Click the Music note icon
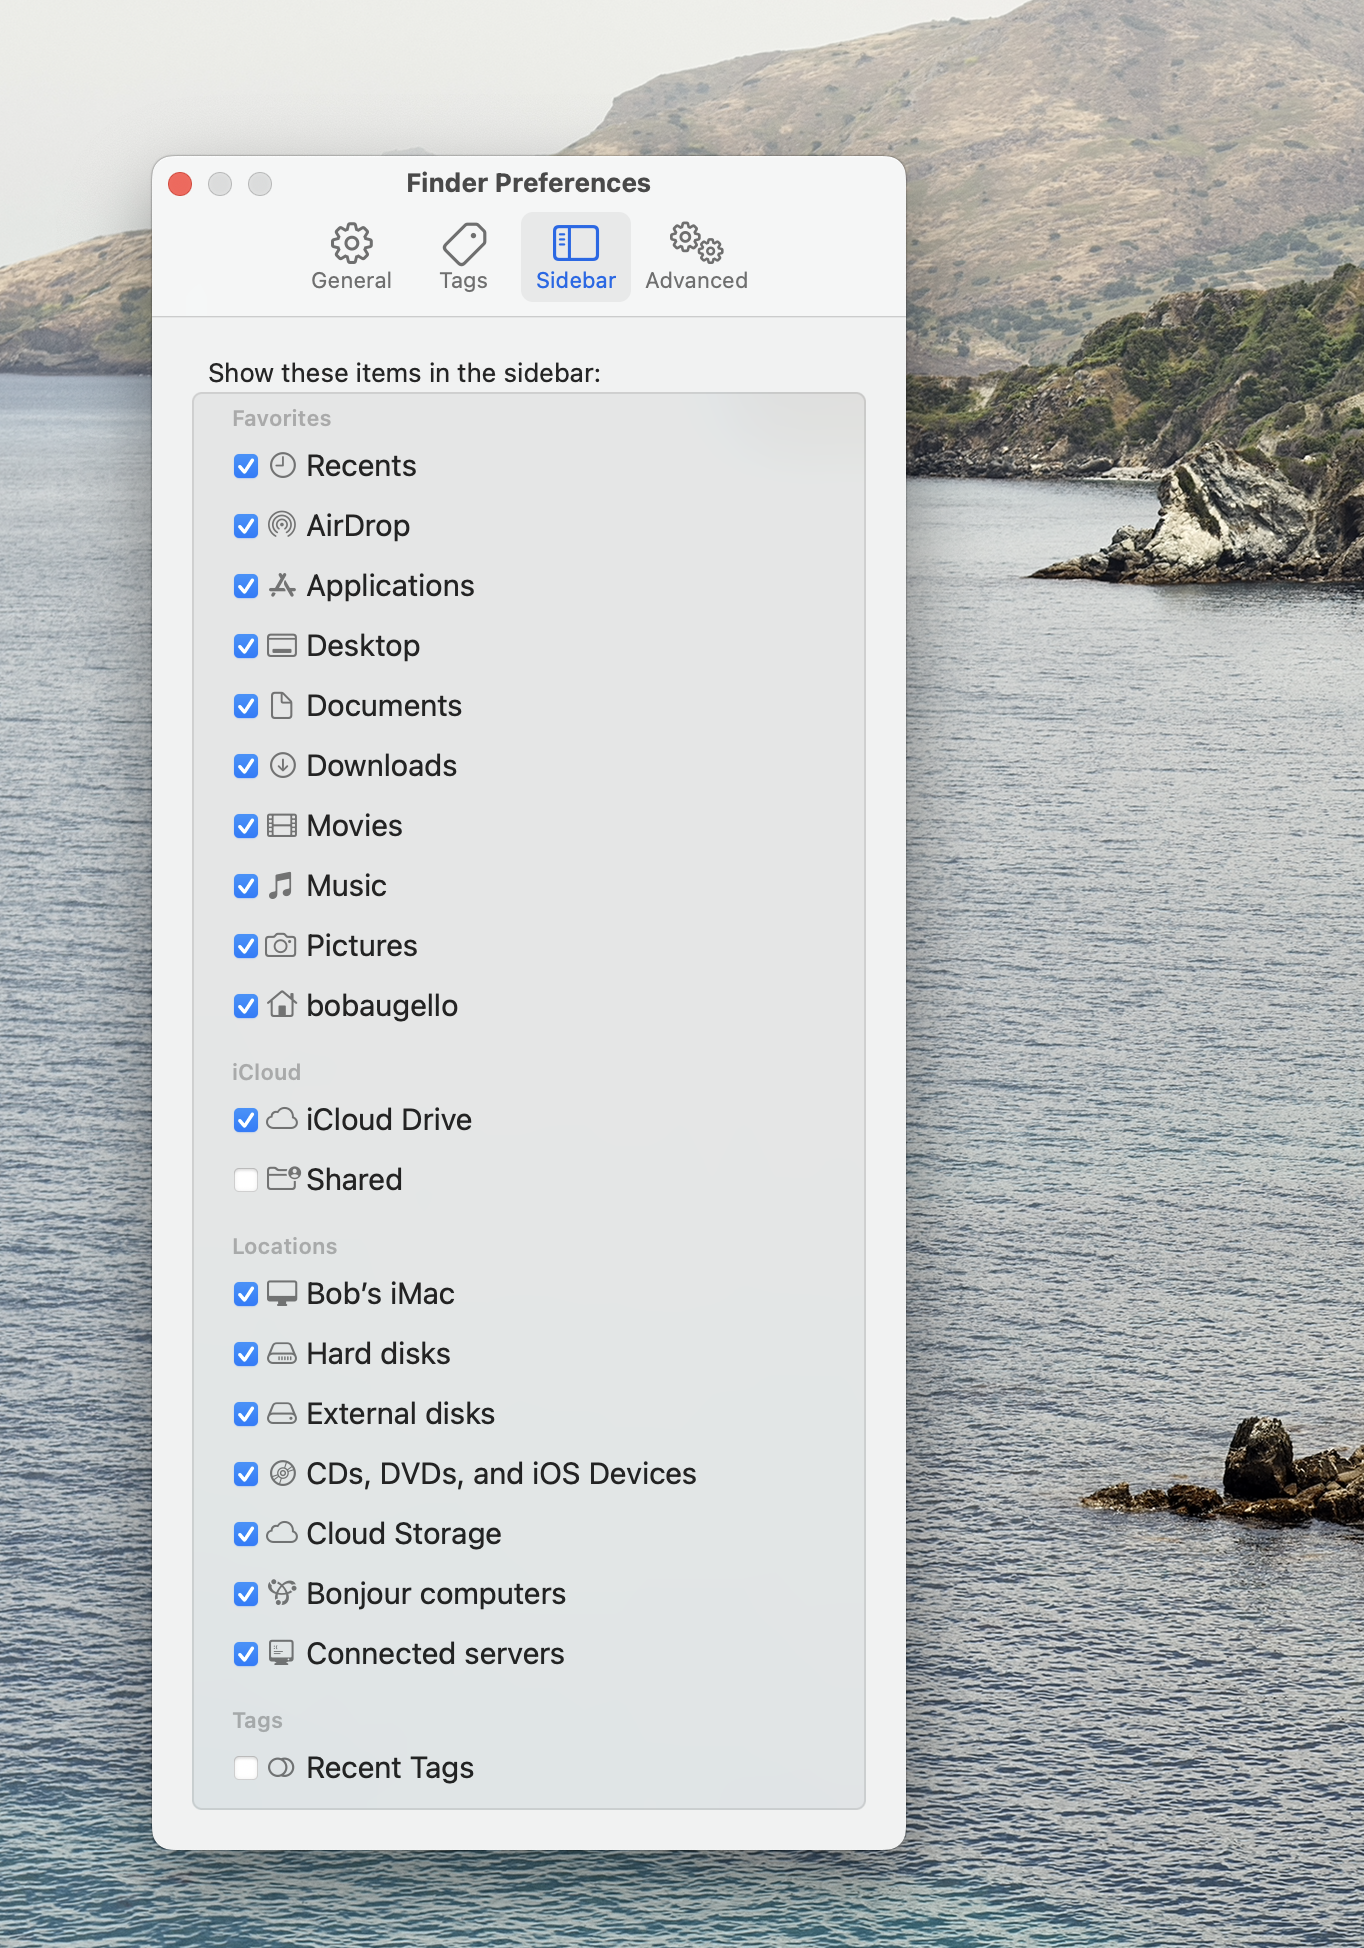1364x1948 pixels. (x=282, y=885)
